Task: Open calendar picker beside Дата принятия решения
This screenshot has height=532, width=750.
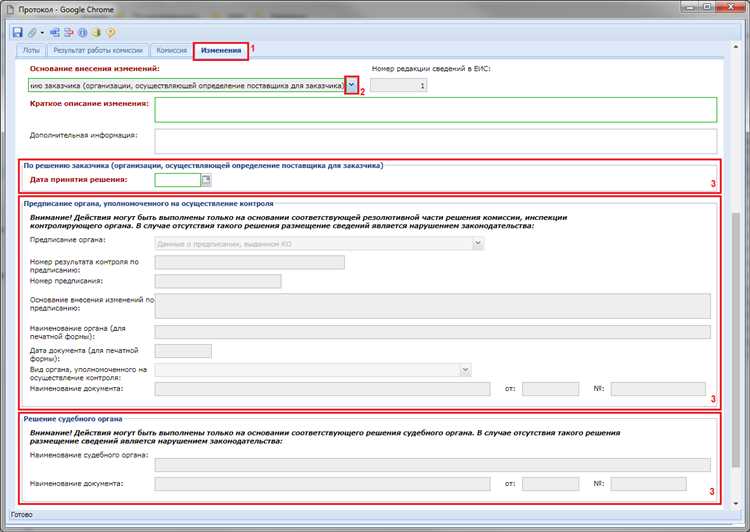Action: tap(206, 180)
